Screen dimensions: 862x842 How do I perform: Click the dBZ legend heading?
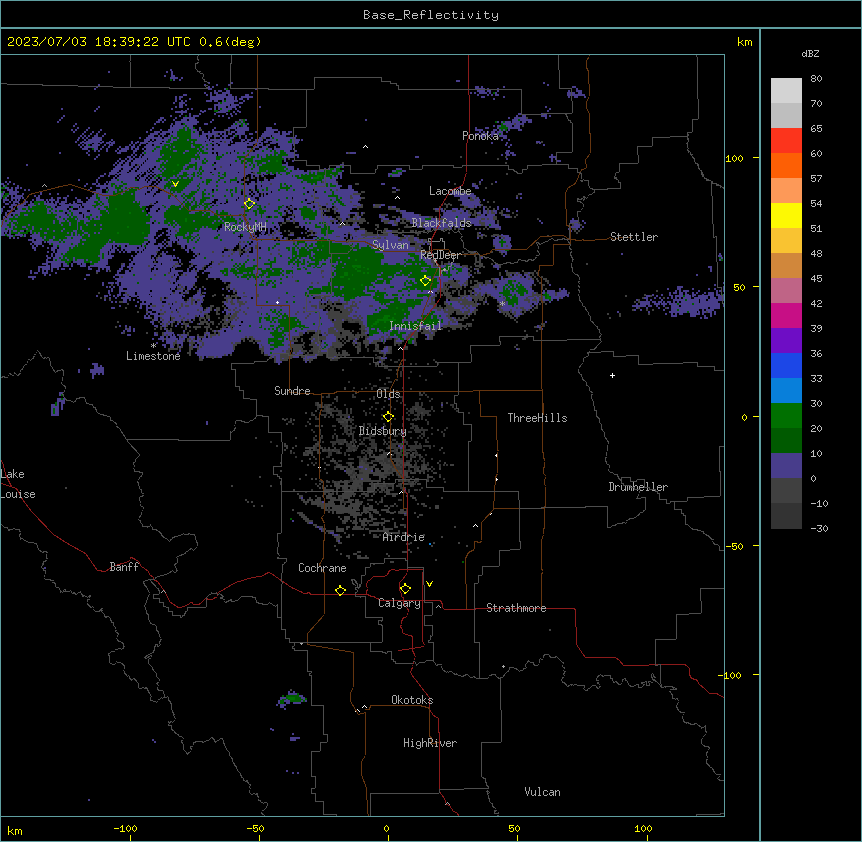coord(810,53)
